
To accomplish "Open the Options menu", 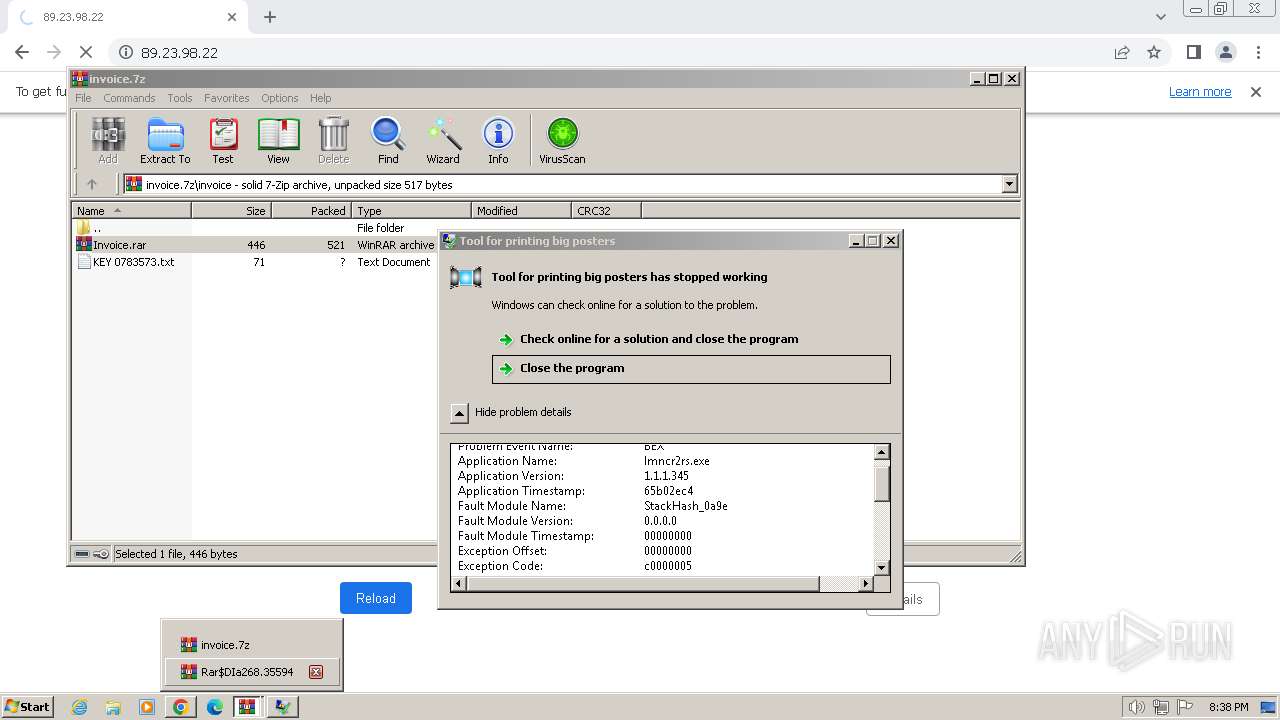I will pyautogui.click(x=280, y=98).
